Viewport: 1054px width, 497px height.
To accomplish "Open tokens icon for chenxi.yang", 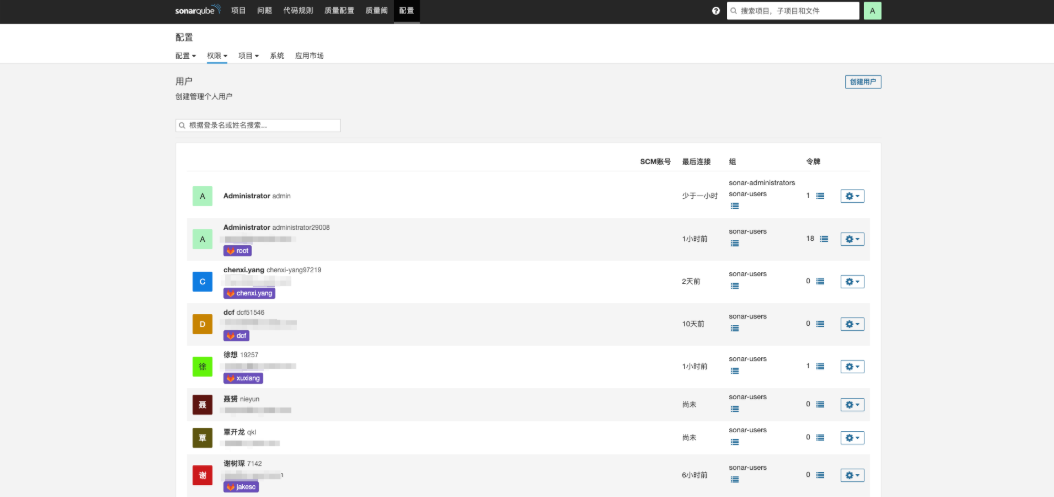I will pos(820,281).
